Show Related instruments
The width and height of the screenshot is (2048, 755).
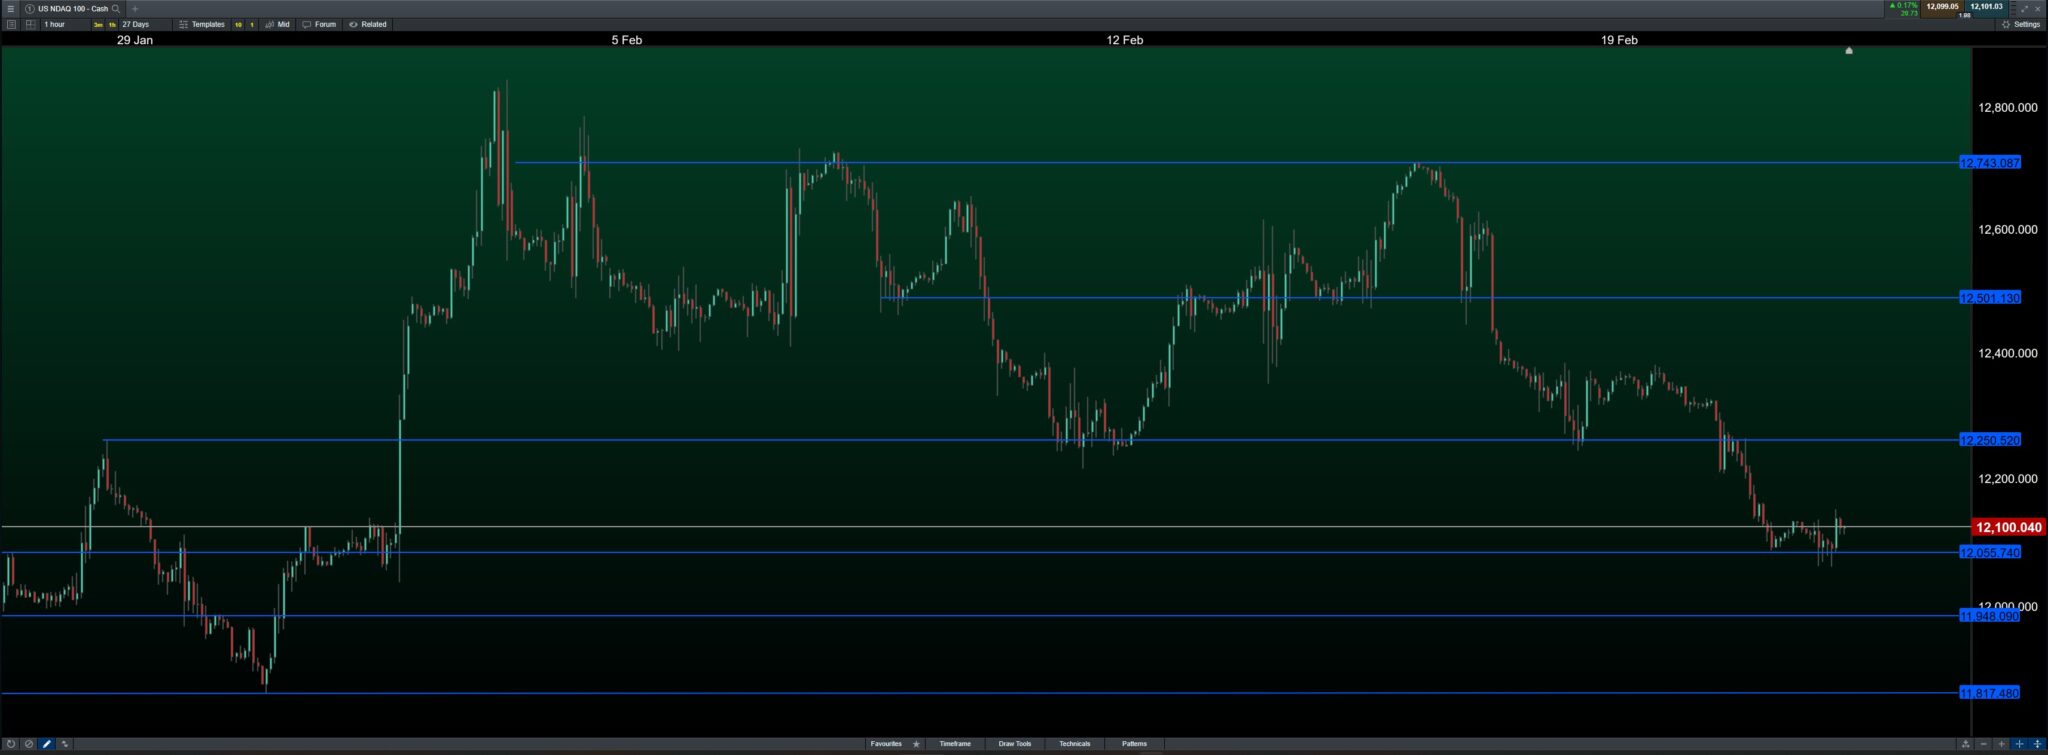tap(367, 24)
